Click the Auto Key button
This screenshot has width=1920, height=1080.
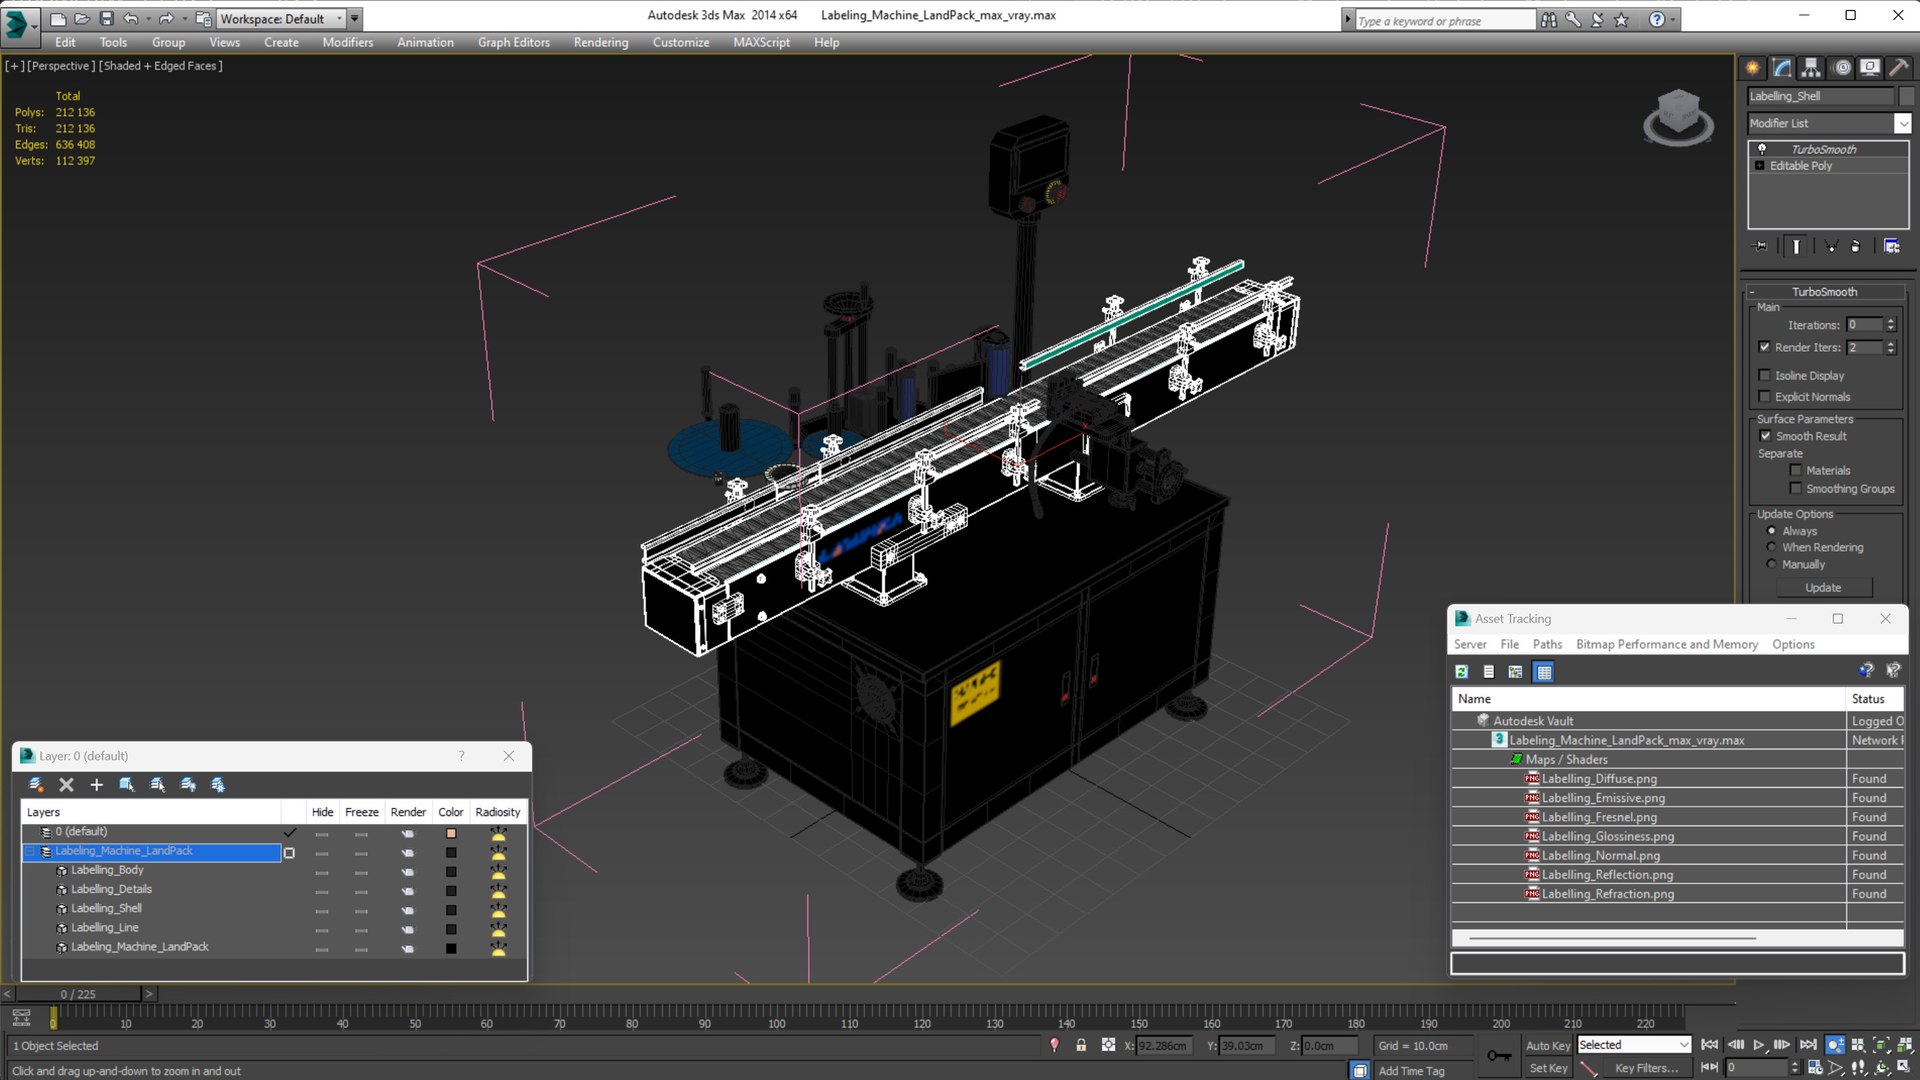pos(1547,1045)
